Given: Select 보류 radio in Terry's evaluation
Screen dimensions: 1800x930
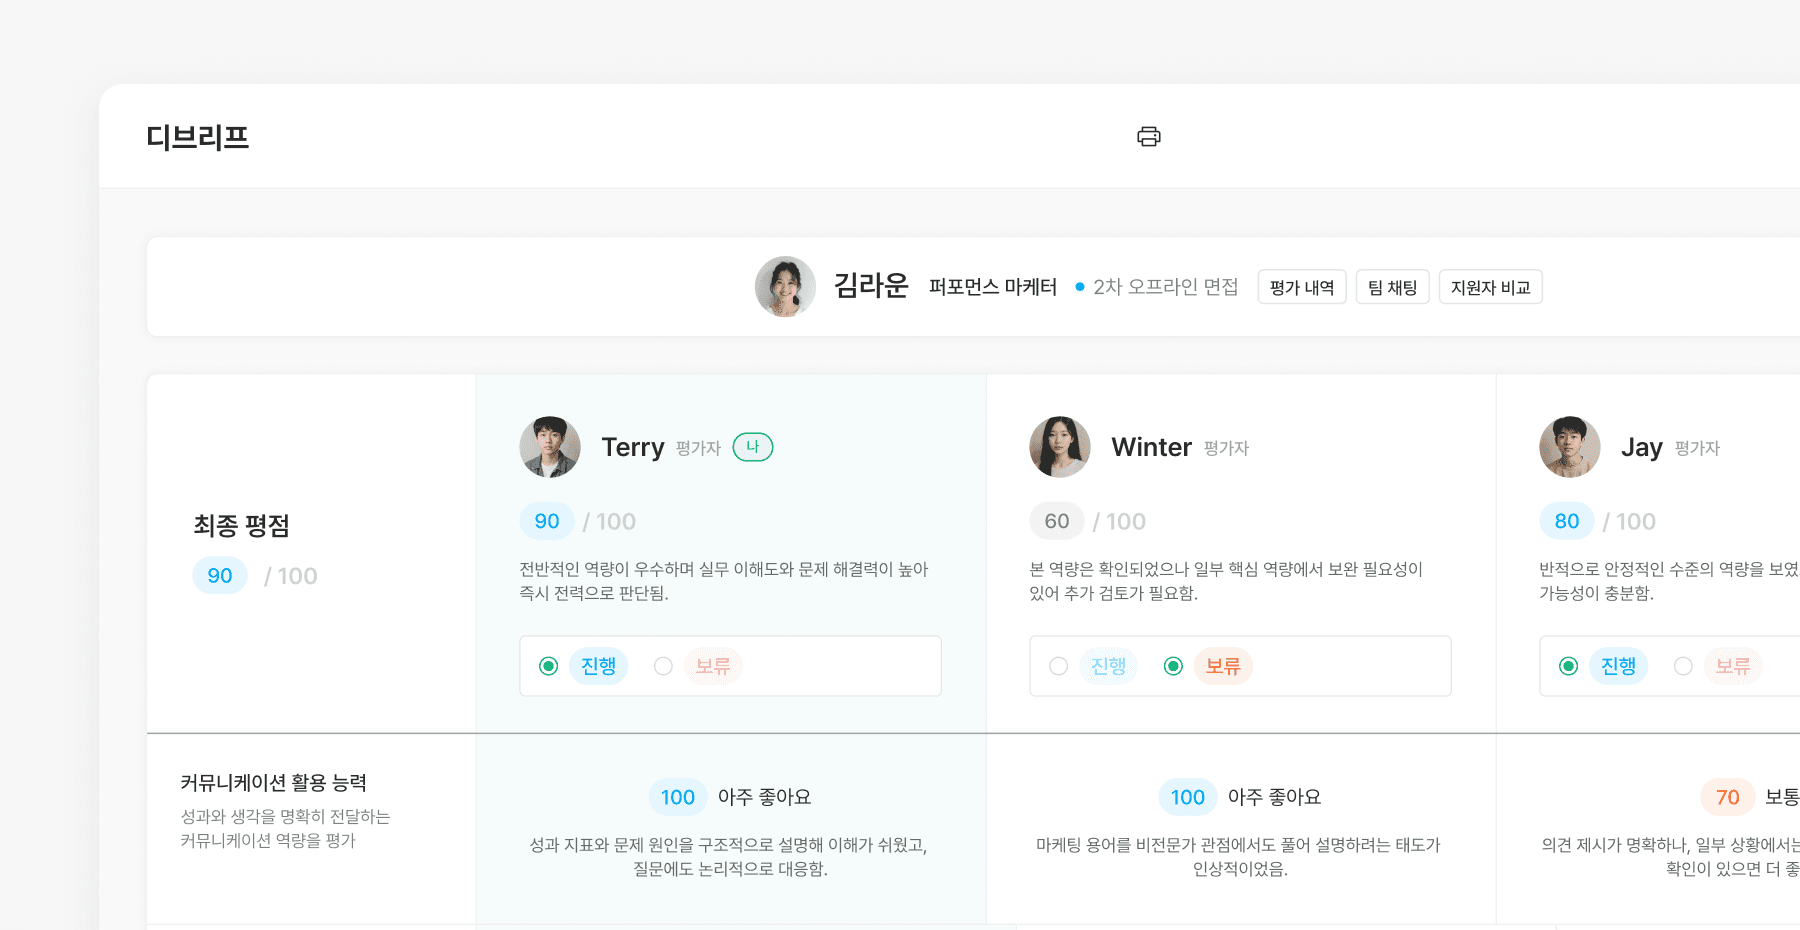Looking at the screenshot, I should 663,666.
